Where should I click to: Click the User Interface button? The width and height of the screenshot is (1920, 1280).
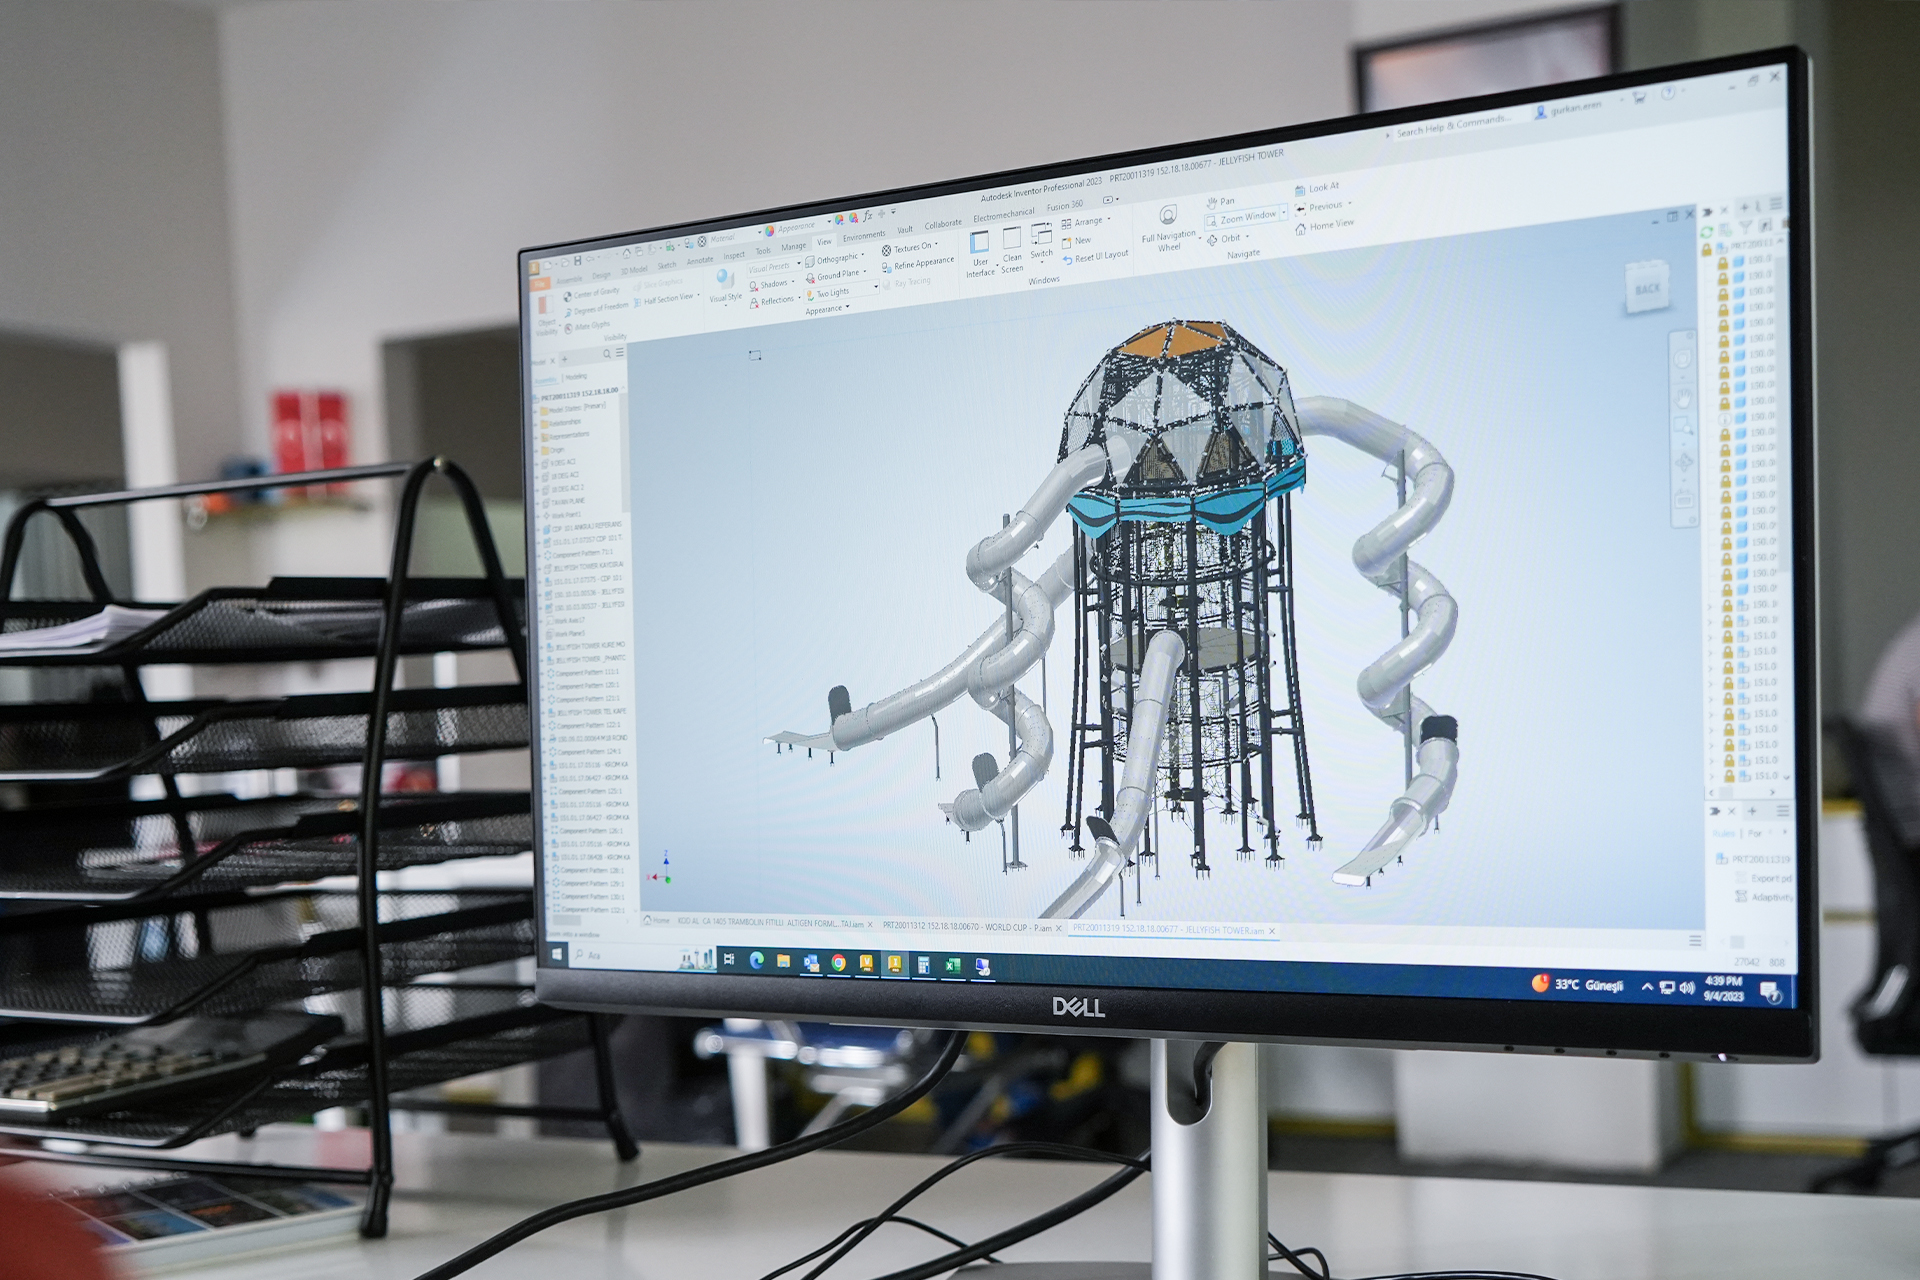(980, 253)
